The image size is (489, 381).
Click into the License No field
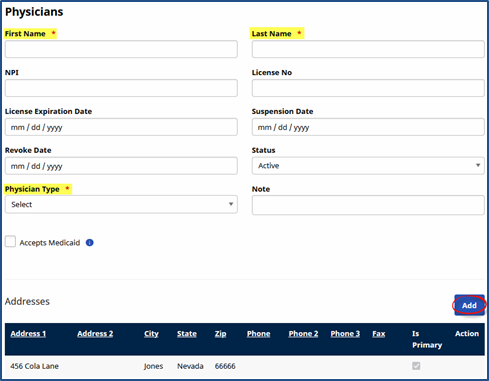(x=368, y=88)
